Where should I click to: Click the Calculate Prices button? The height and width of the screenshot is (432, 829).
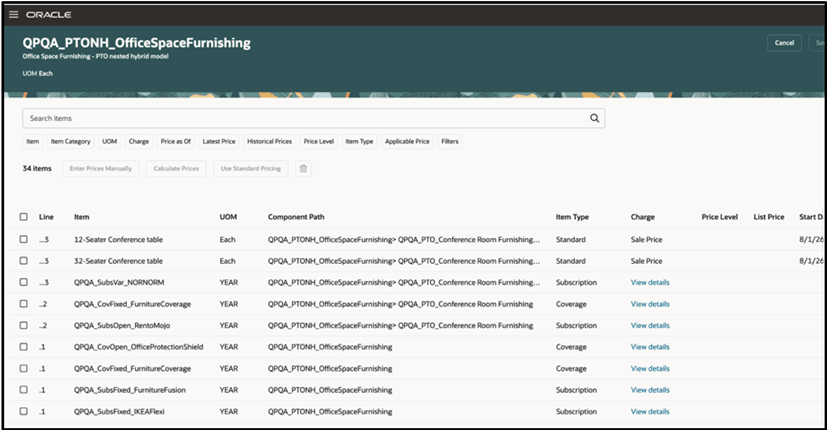[x=176, y=169]
